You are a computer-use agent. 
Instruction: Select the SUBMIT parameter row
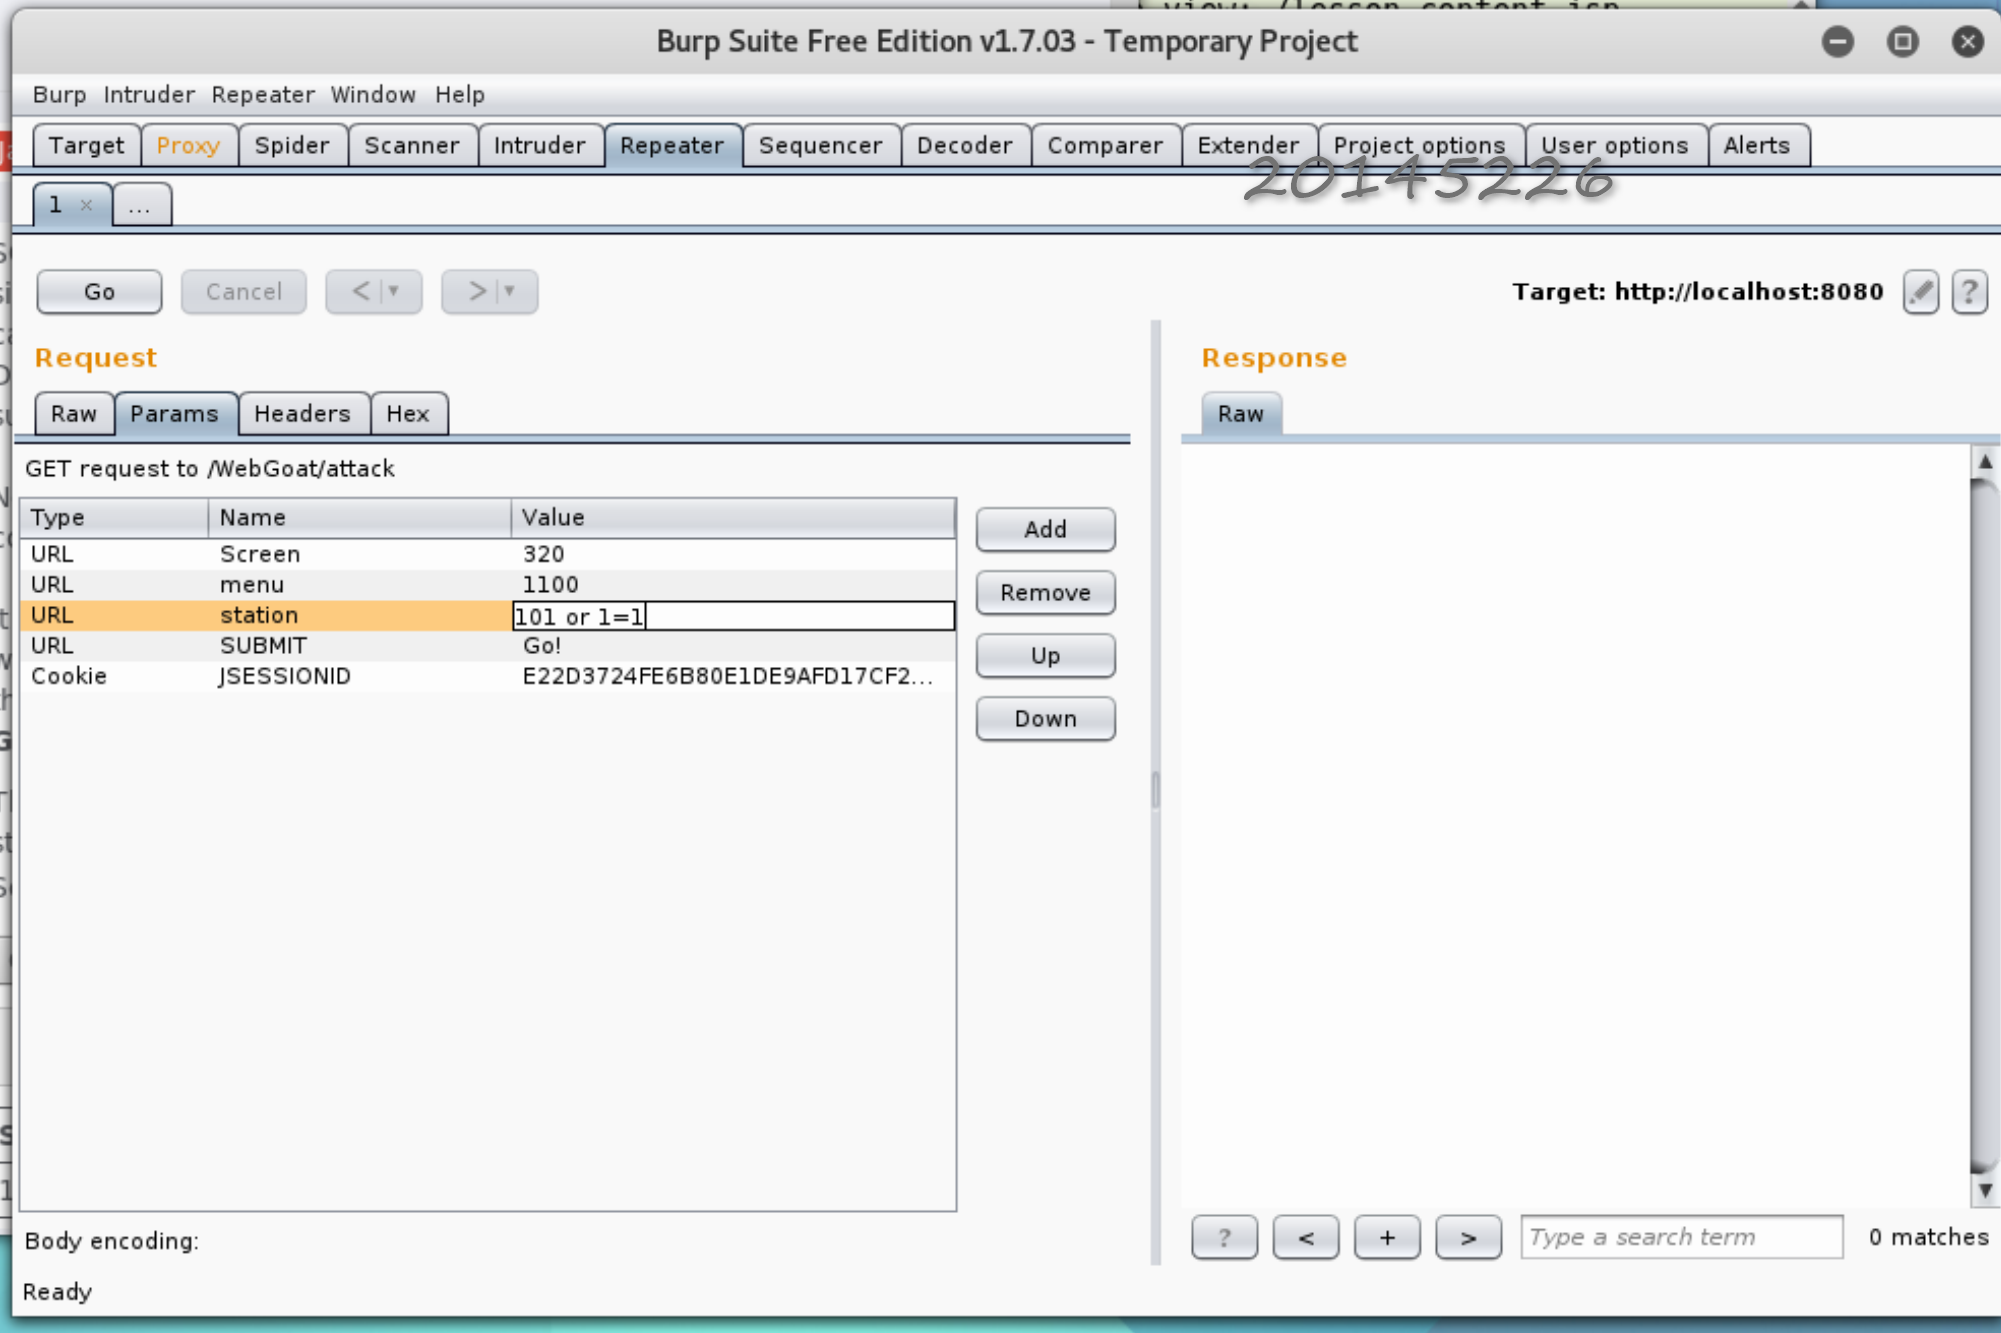point(488,646)
